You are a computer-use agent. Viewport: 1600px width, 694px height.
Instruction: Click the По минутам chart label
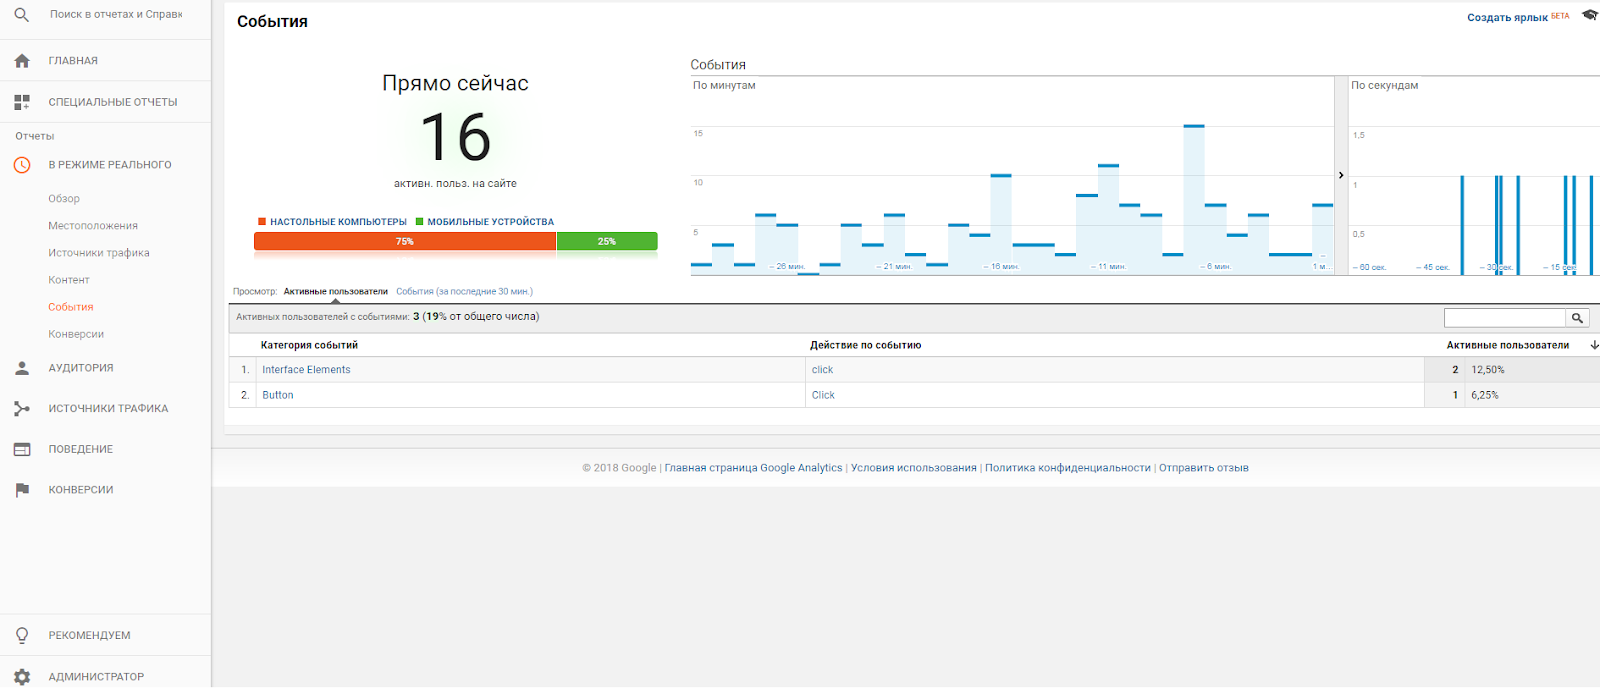tap(724, 86)
